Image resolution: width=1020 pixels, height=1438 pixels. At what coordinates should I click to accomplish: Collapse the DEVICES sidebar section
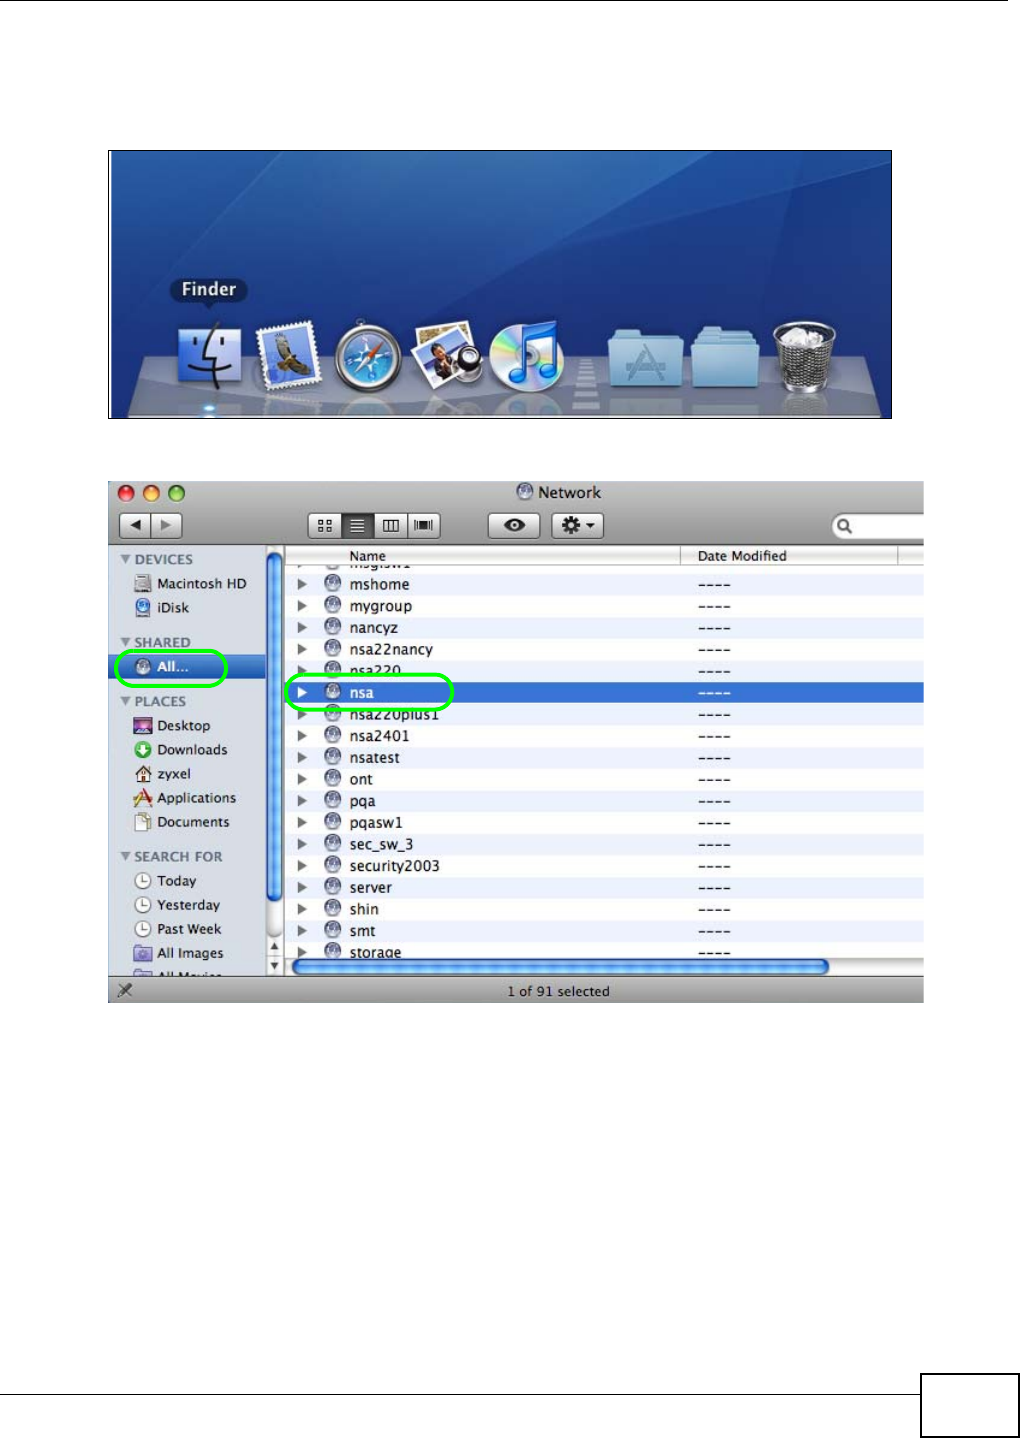click(x=126, y=560)
